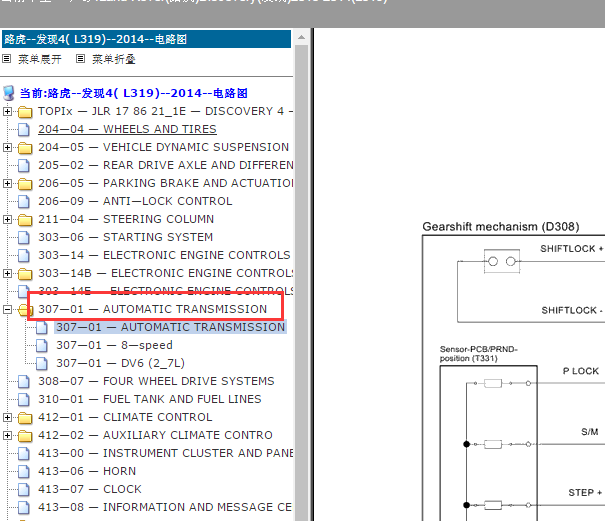Open 206-05 Parking Brake and Actuation
The height and width of the screenshot is (521, 605).
tap(166, 183)
